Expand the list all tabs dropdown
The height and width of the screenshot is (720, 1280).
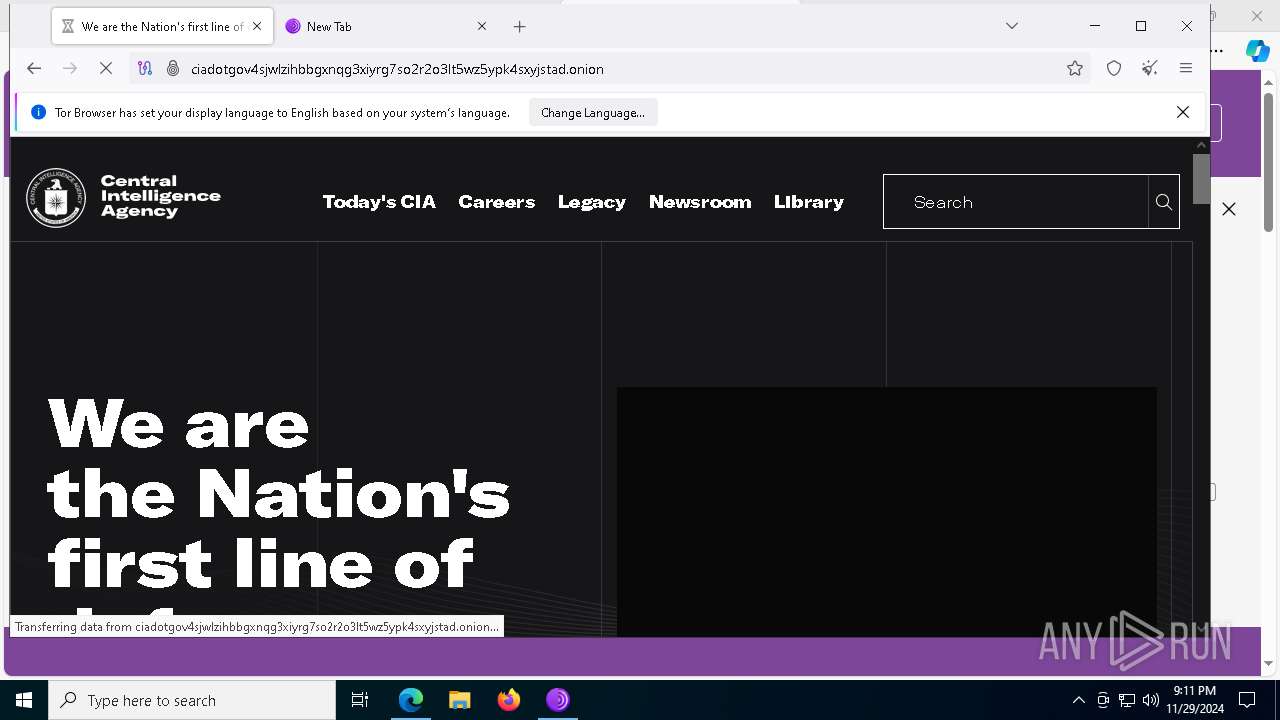pos(1012,26)
